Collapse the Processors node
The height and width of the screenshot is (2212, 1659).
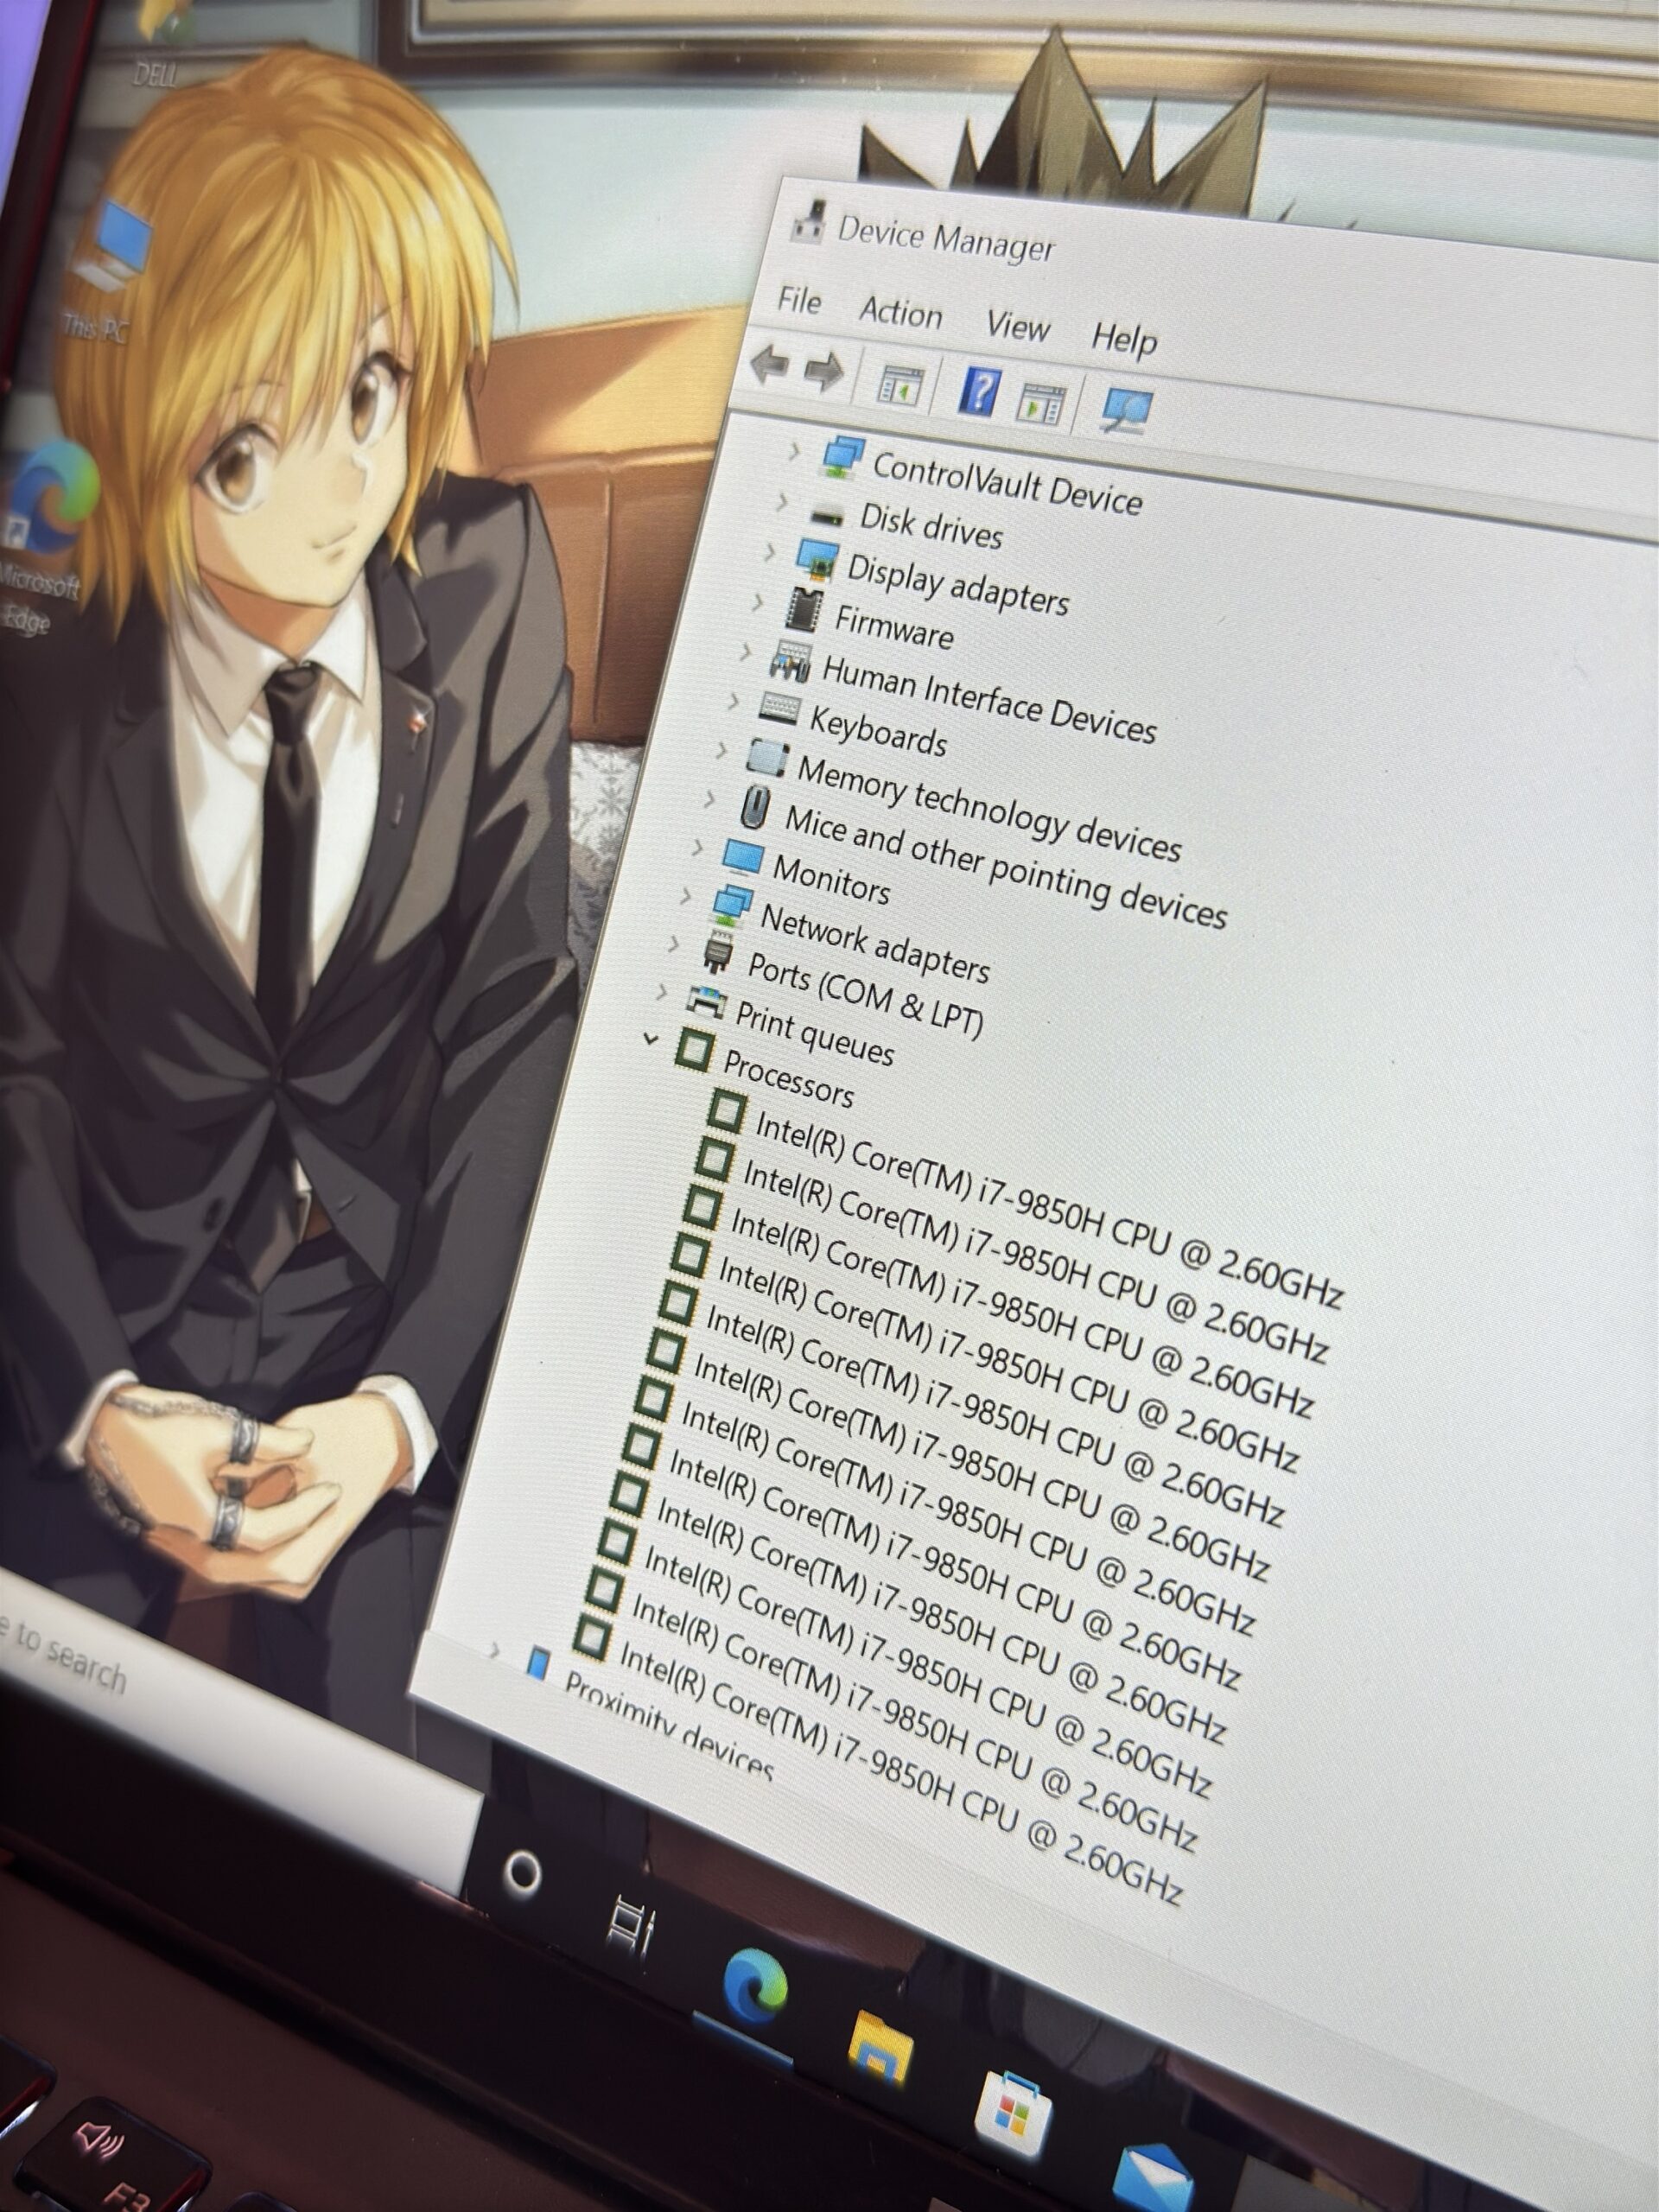point(651,1040)
